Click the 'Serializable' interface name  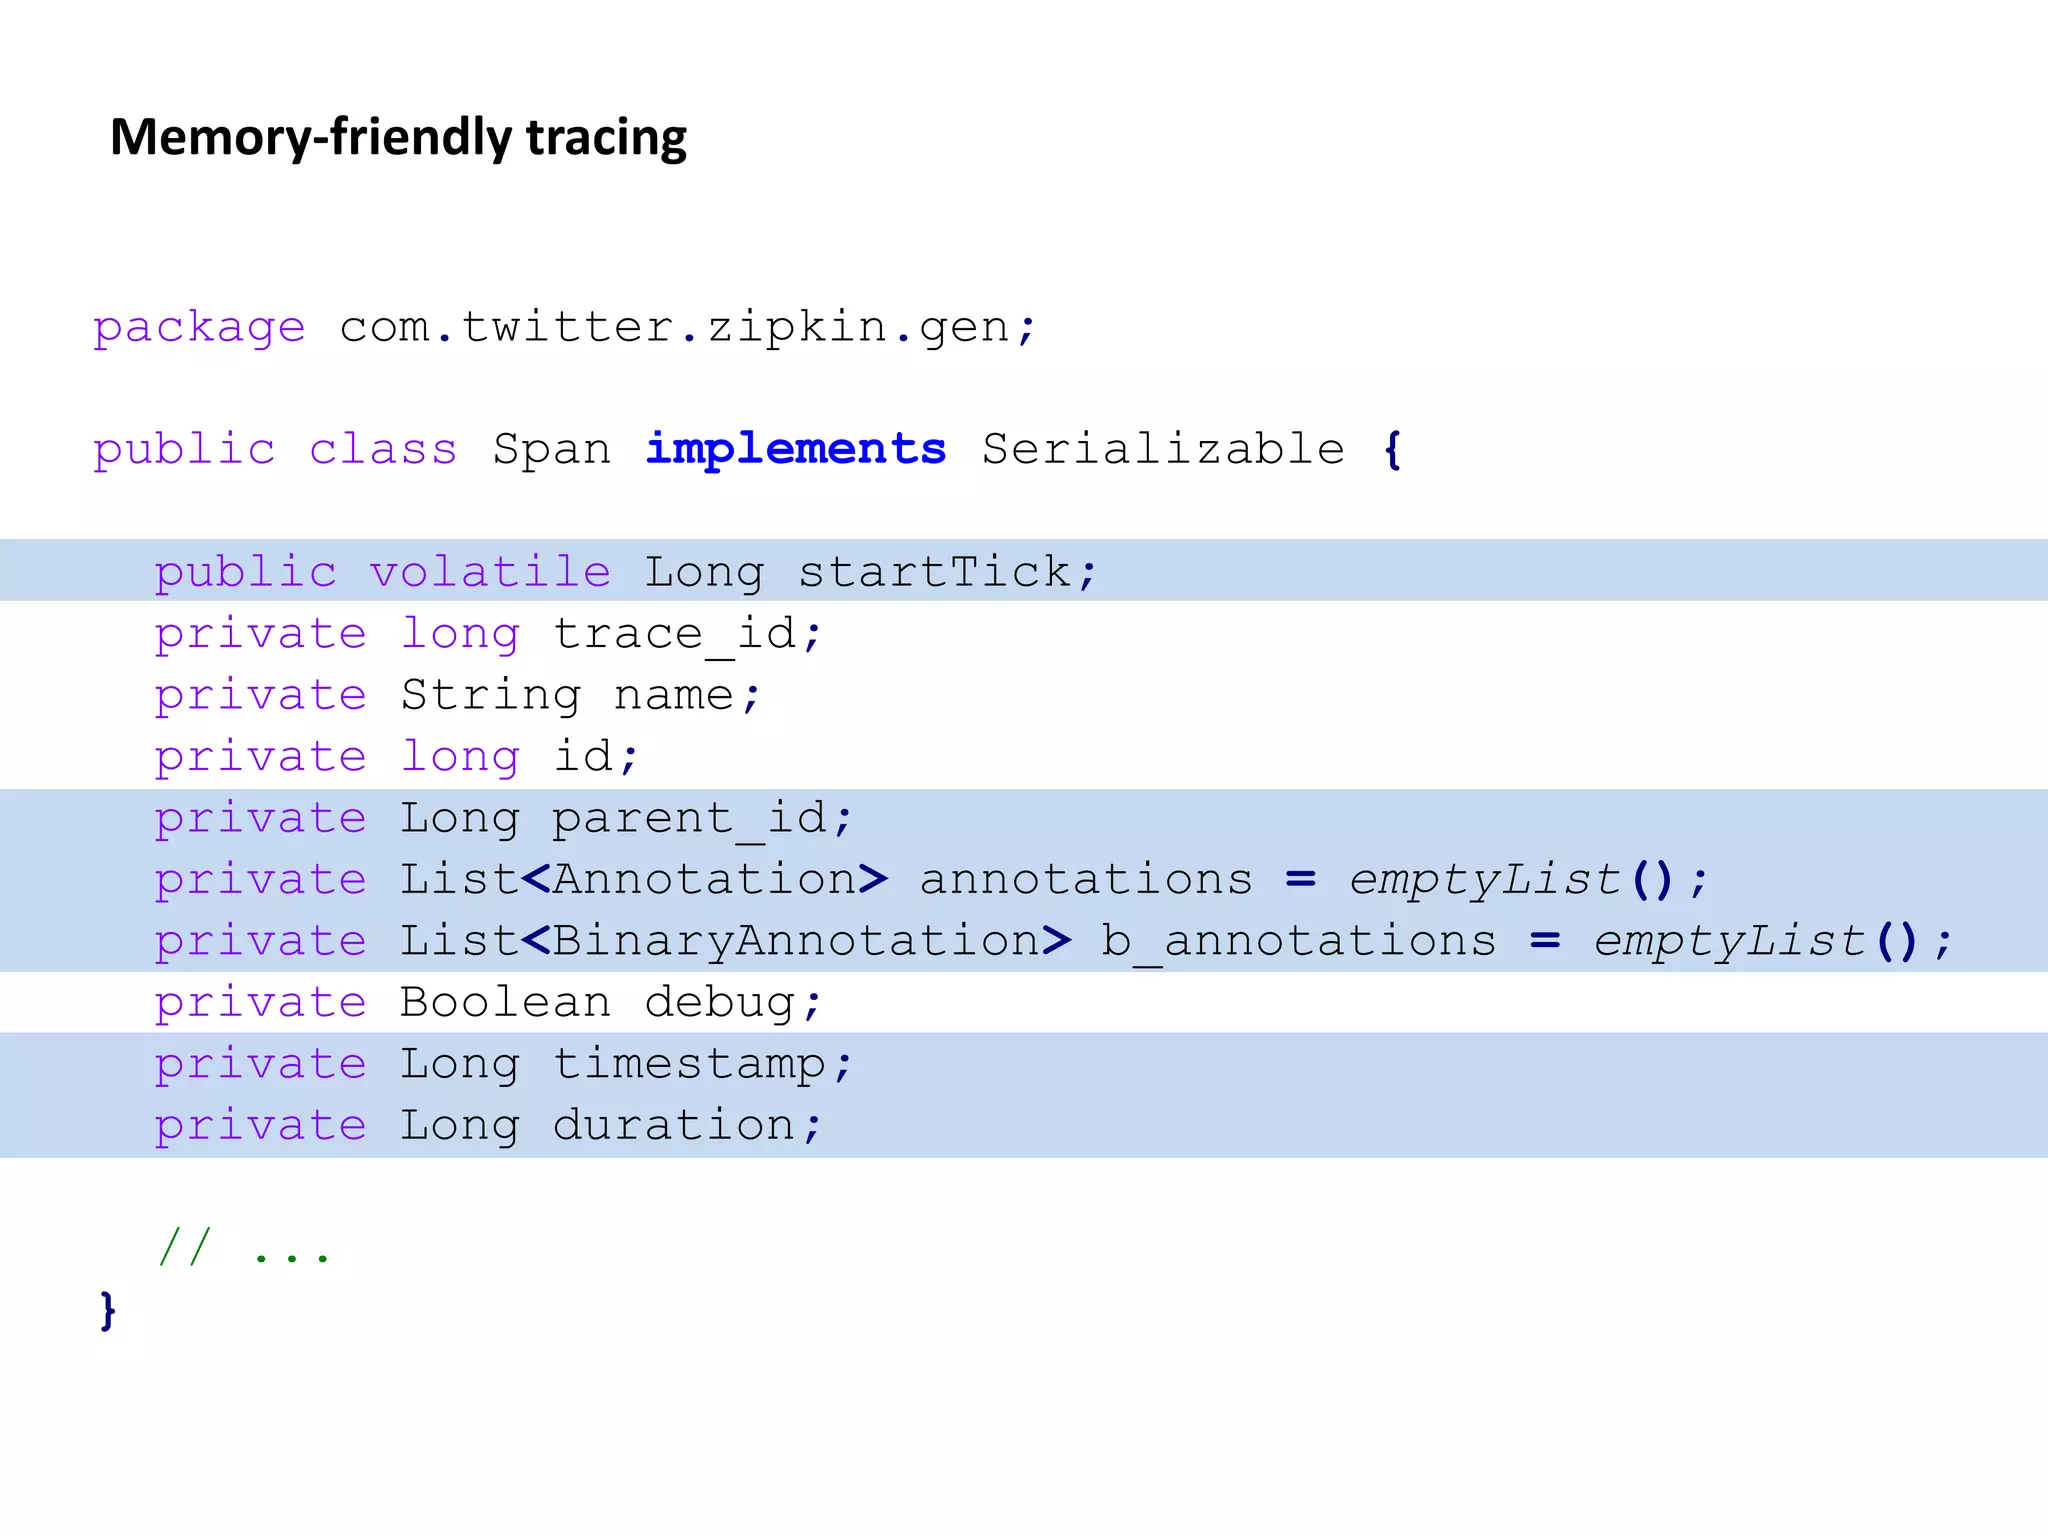pos(1163,449)
